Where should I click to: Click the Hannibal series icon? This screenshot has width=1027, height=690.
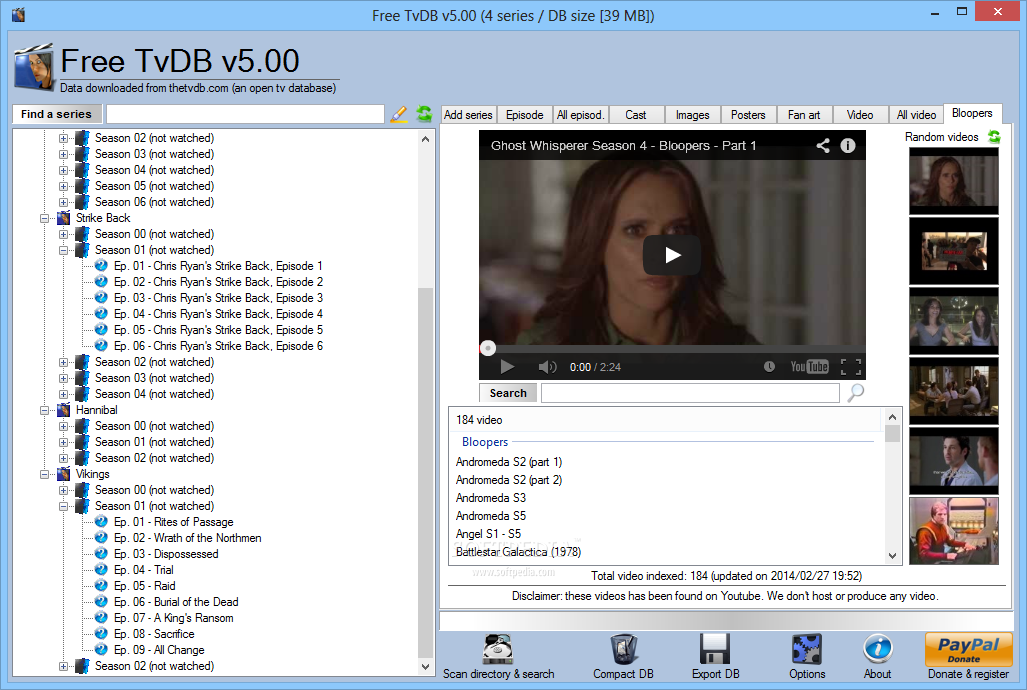click(x=64, y=410)
